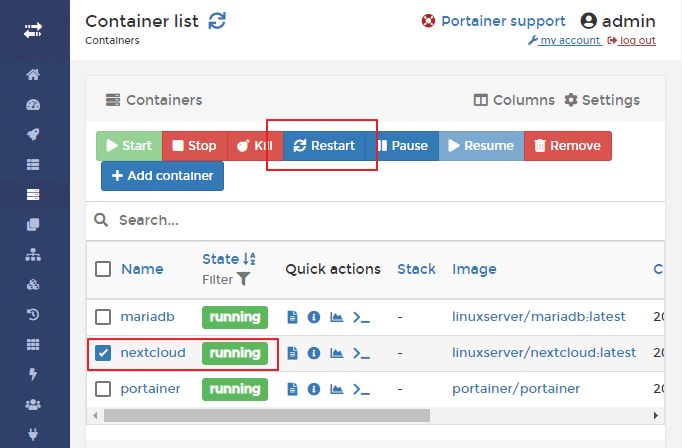Uncheck the nextcloud container checkbox
This screenshot has width=682, height=448.
pyautogui.click(x=103, y=353)
